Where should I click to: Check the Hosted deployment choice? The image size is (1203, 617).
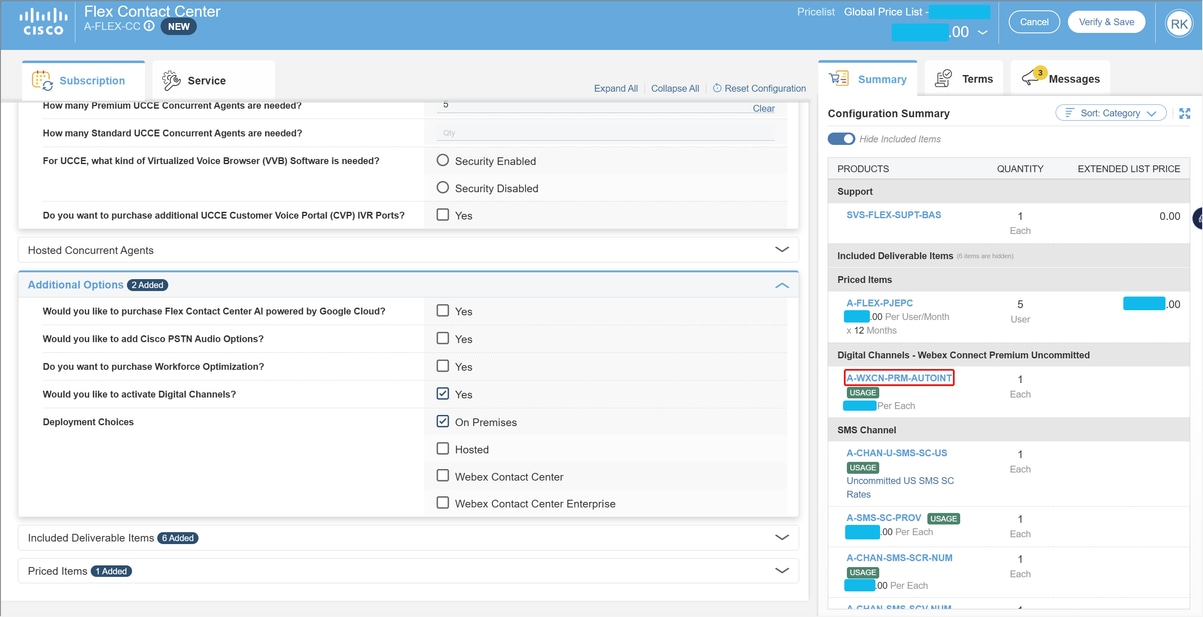point(443,449)
